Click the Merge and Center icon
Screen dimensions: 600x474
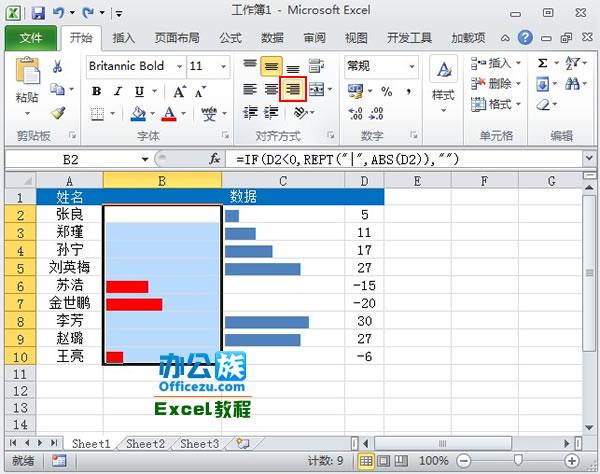(316, 90)
